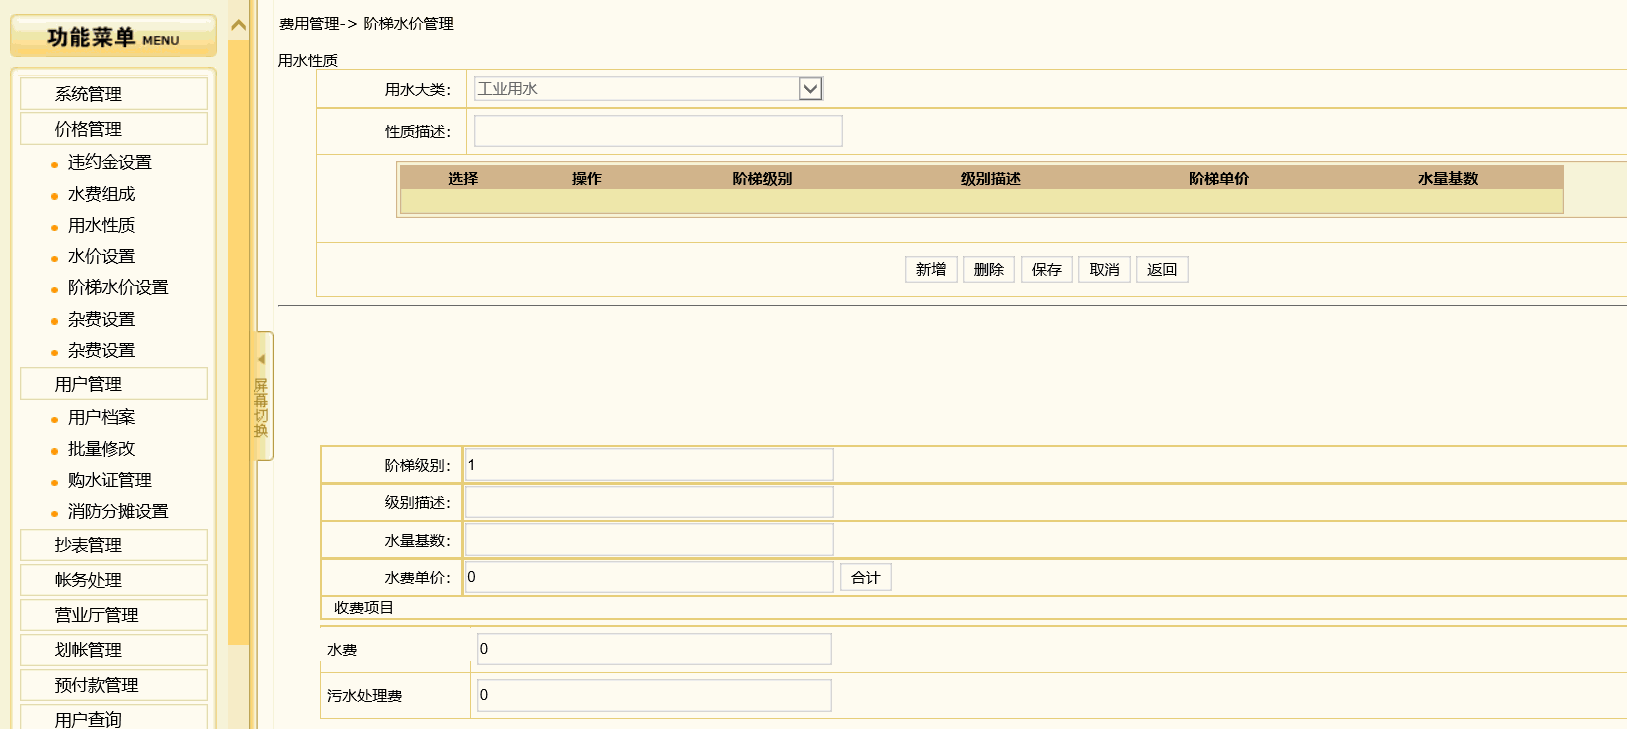This screenshot has width=1627, height=729.
Task: Select 违约金设置 menu item
Action: click(x=110, y=163)
